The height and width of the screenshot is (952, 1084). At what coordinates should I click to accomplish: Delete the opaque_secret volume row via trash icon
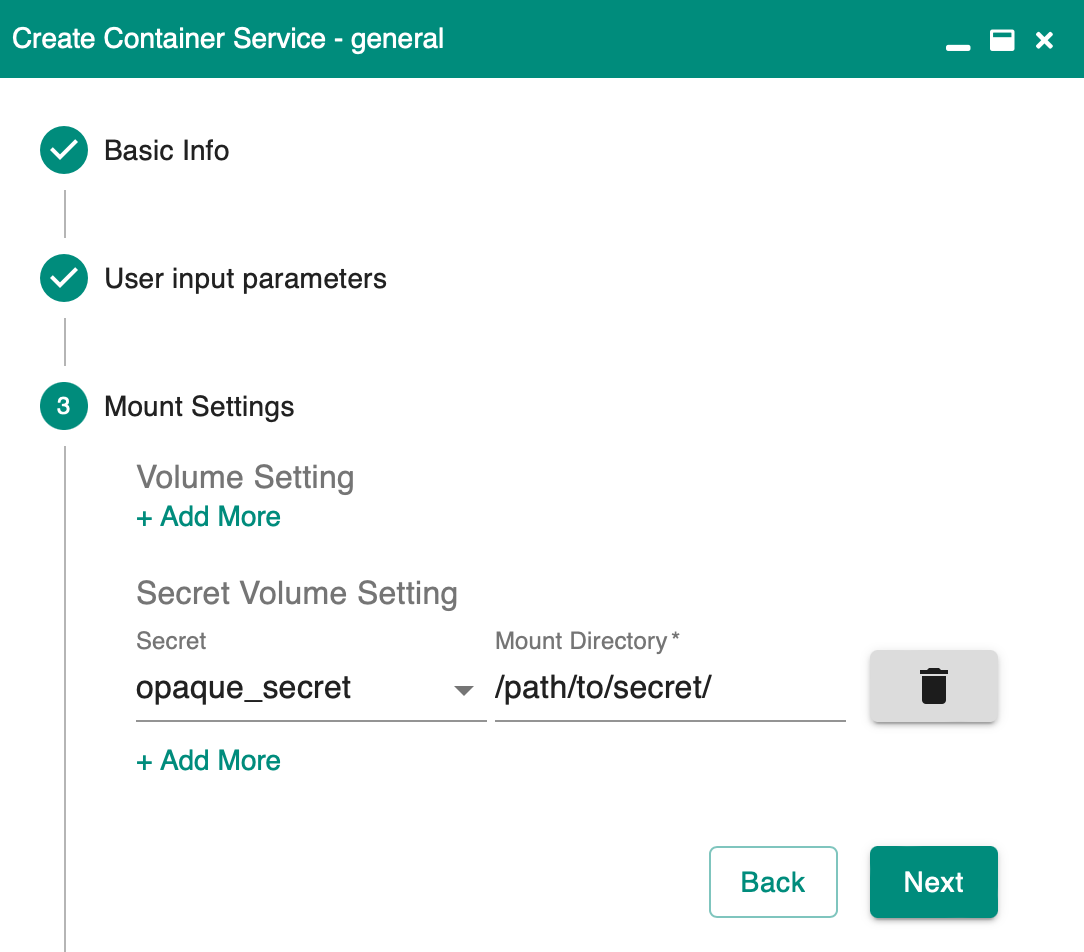[933, 686]
